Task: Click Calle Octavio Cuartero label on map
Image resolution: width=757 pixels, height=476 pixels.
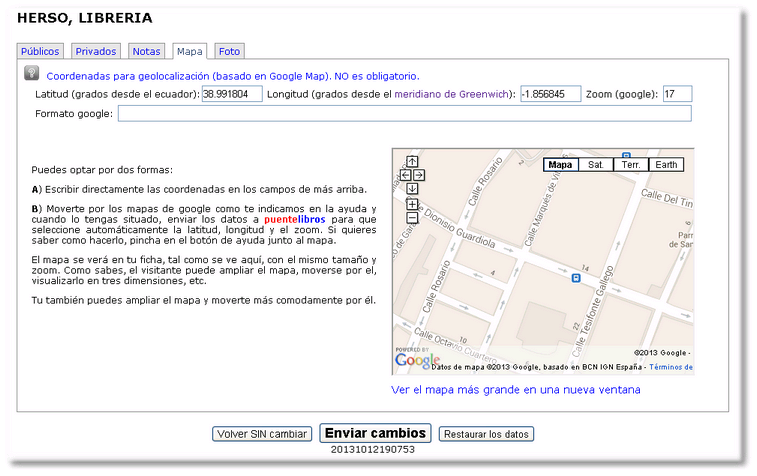Action: point(455,345)
